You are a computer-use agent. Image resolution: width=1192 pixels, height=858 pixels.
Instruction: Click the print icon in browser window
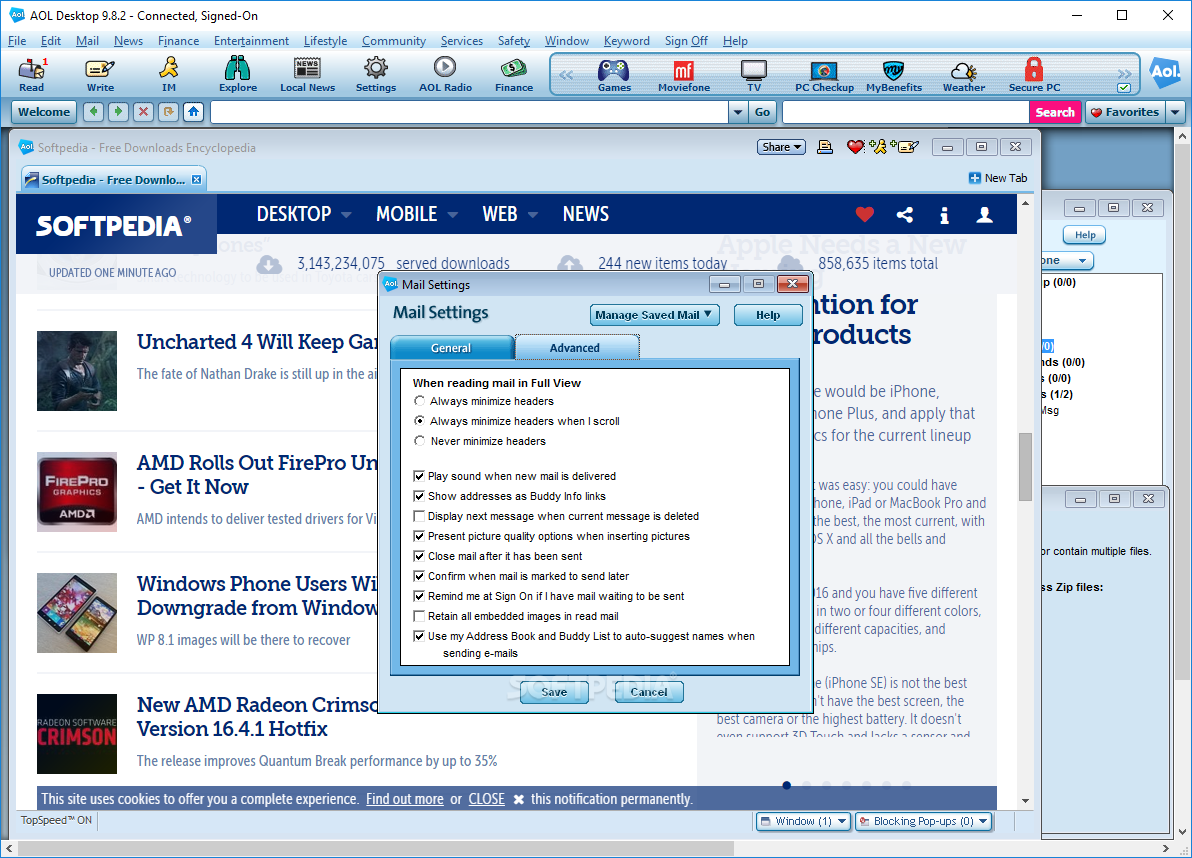825,147
